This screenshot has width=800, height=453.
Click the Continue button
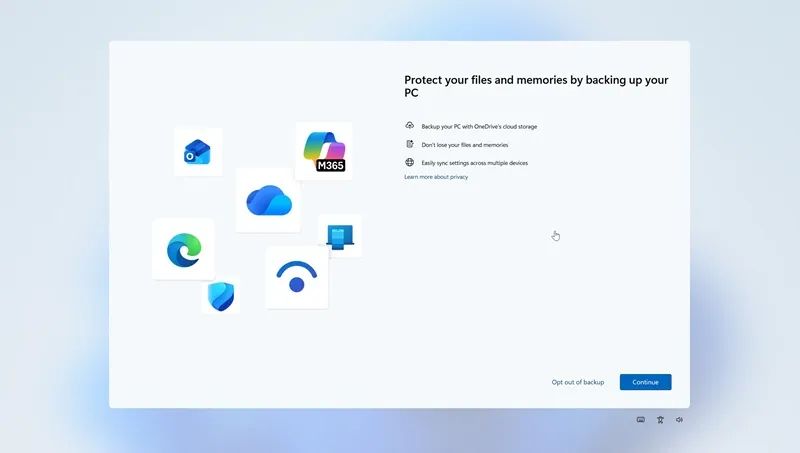point(645,382)
